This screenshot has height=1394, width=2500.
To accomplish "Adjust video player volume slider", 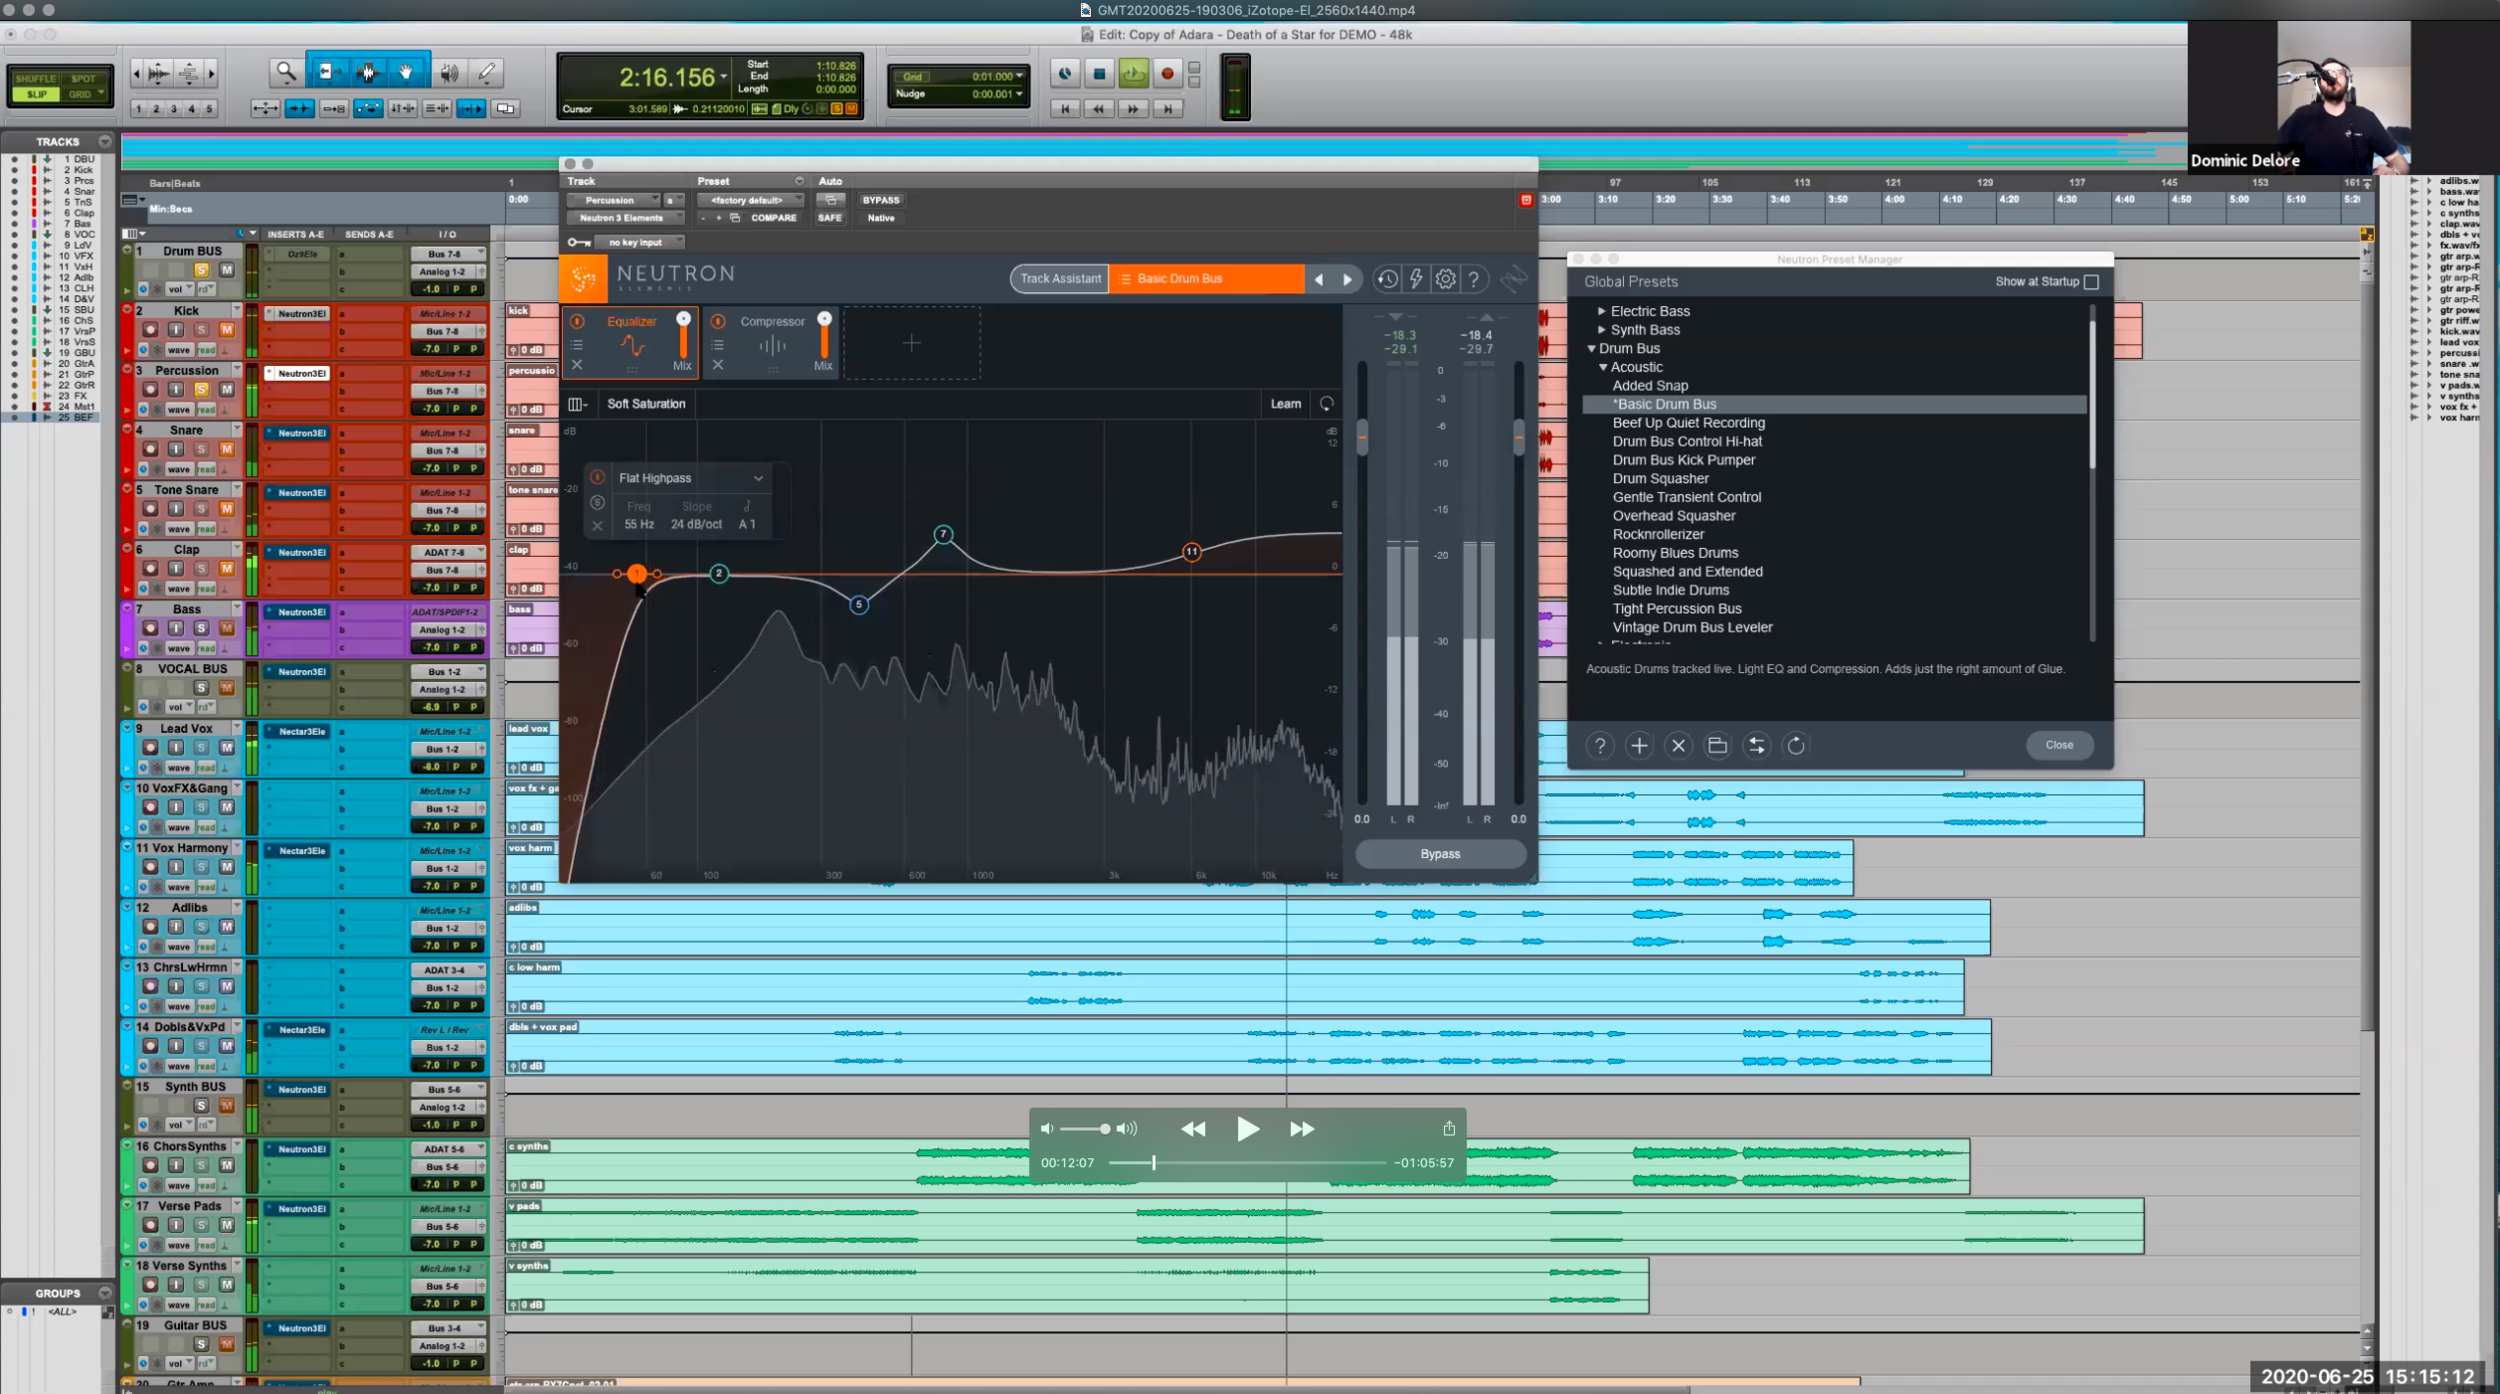I will point(1085,1129).
